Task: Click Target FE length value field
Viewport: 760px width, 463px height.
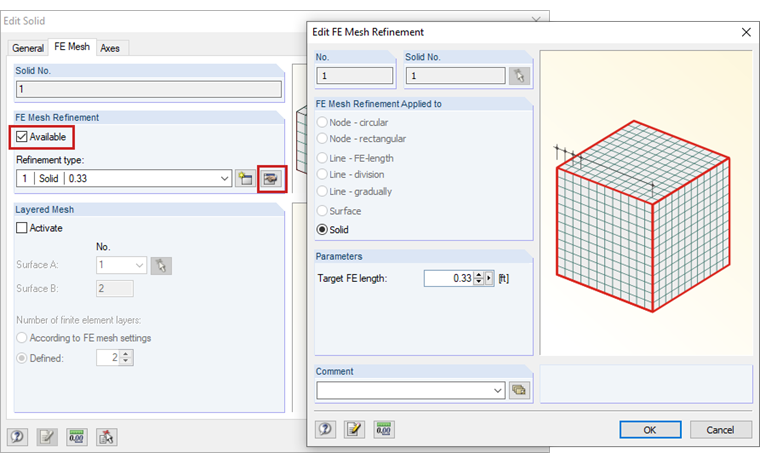Action: tap(449, 278)
